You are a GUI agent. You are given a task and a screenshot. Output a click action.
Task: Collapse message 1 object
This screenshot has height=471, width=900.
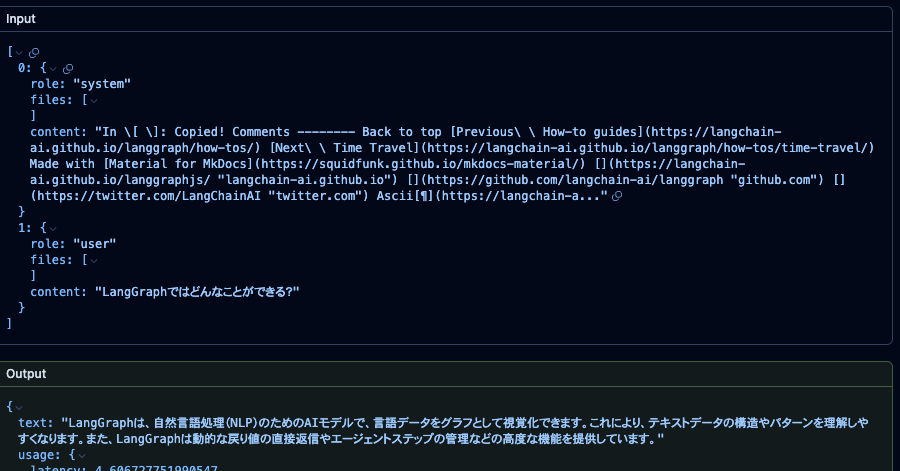53,229
